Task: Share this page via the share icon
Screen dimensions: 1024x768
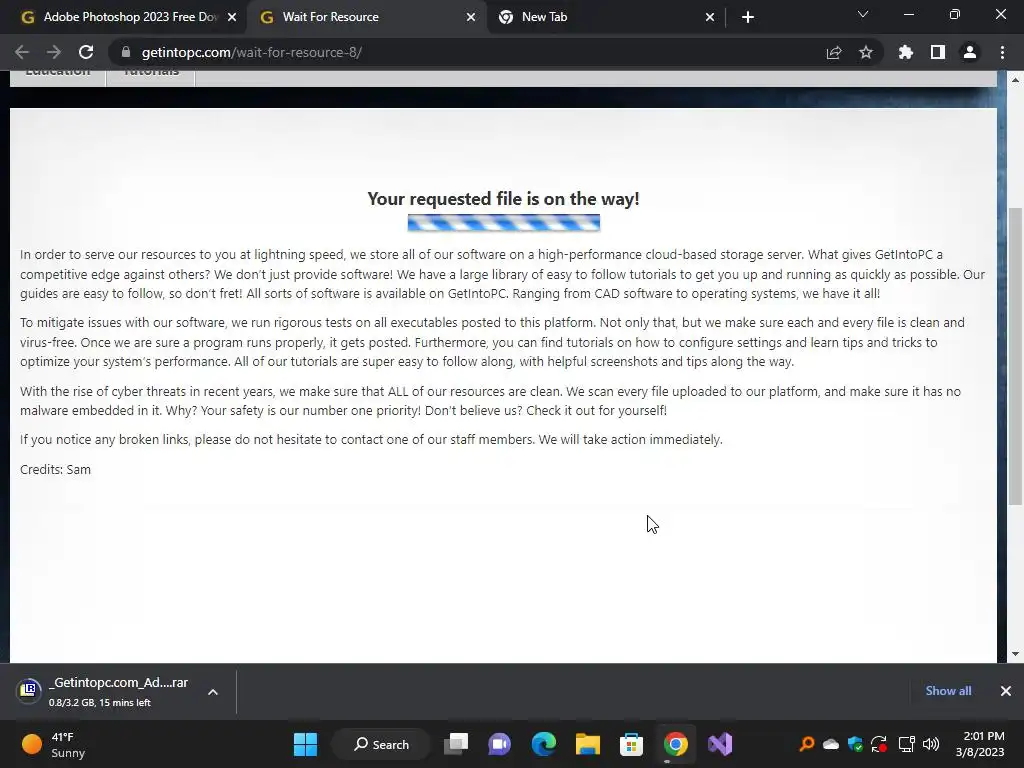Action: [x=834, y=52]
